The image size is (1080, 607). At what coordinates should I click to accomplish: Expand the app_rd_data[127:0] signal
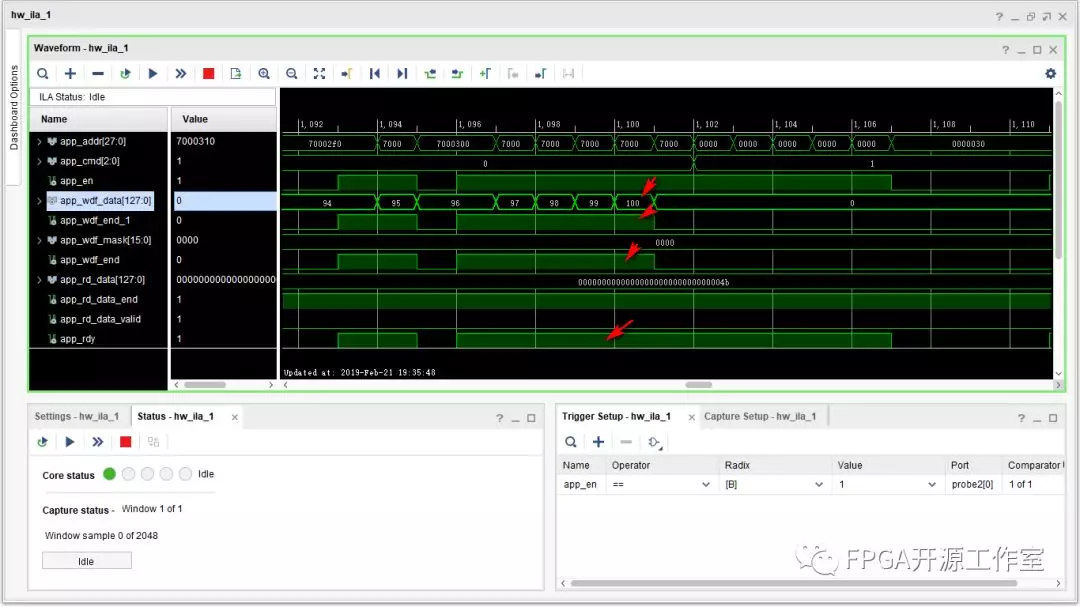tap(39, 280)
